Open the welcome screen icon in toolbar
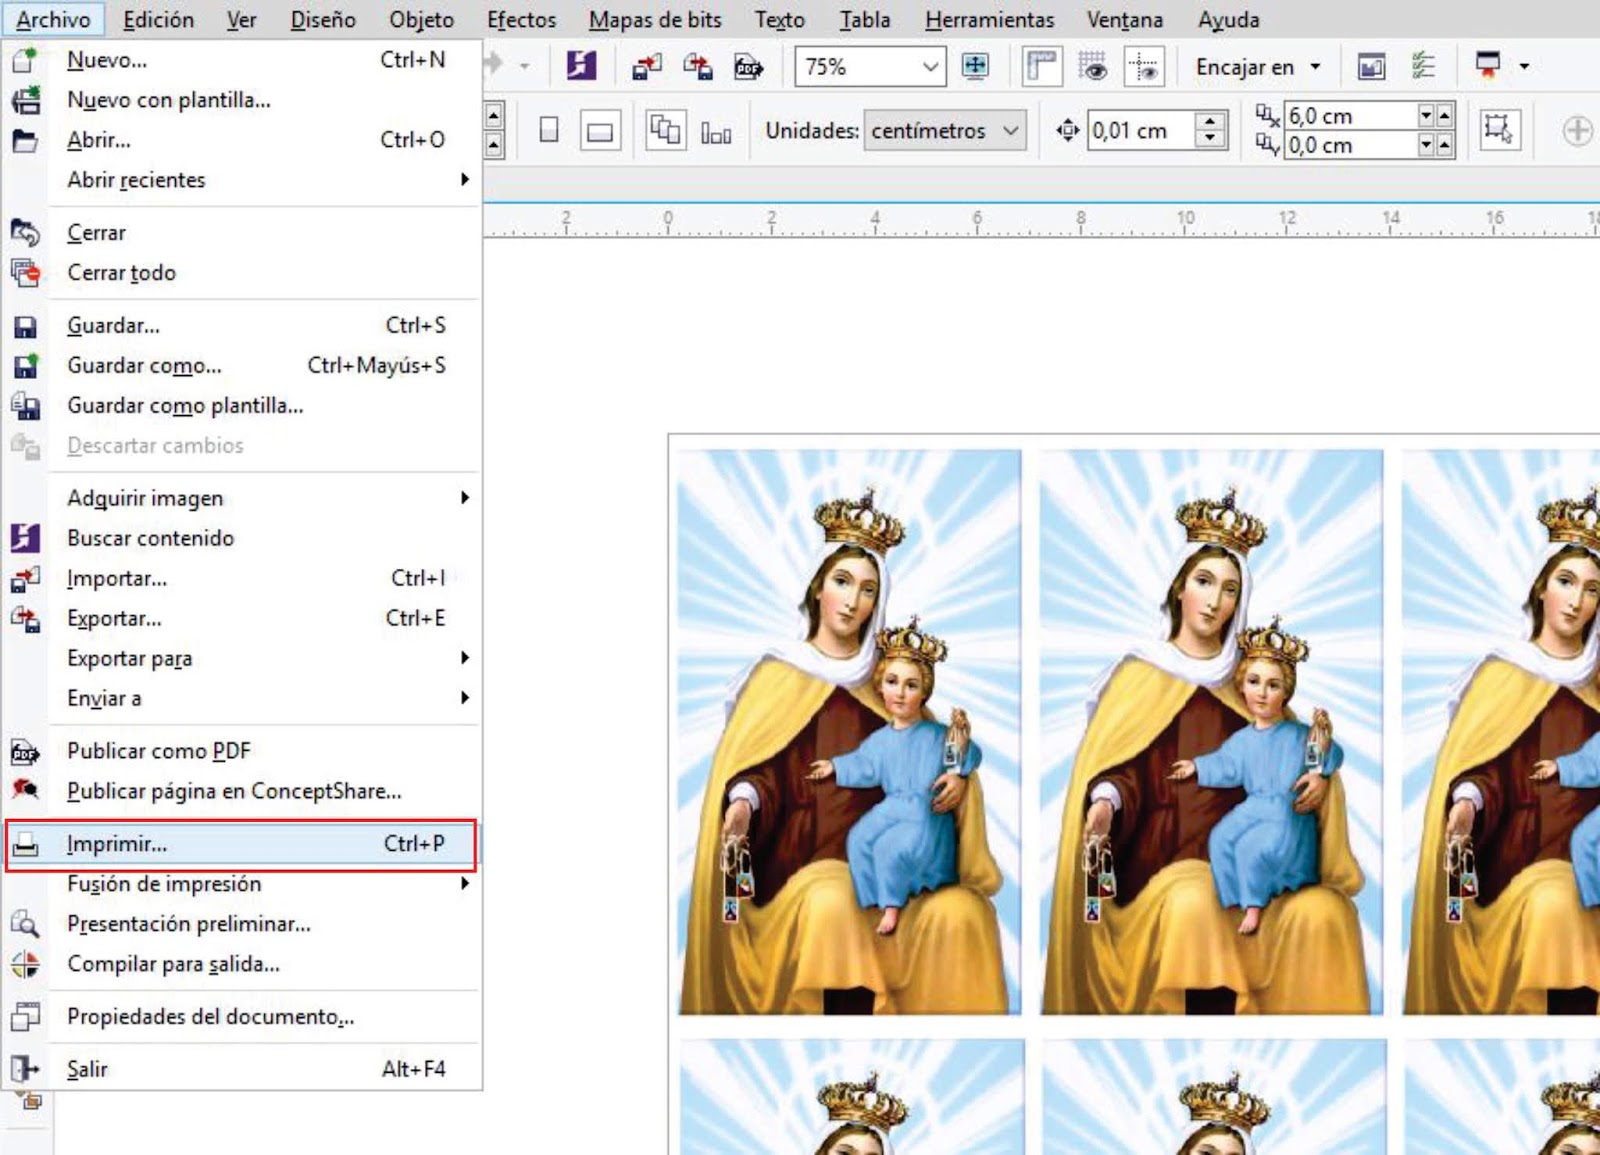 1371,67
